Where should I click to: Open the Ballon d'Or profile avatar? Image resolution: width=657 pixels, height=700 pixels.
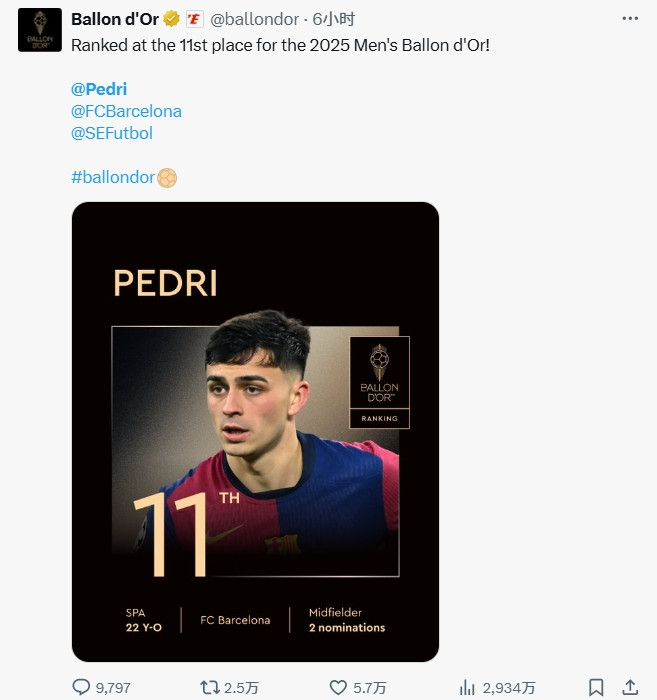tap(39, 30)
